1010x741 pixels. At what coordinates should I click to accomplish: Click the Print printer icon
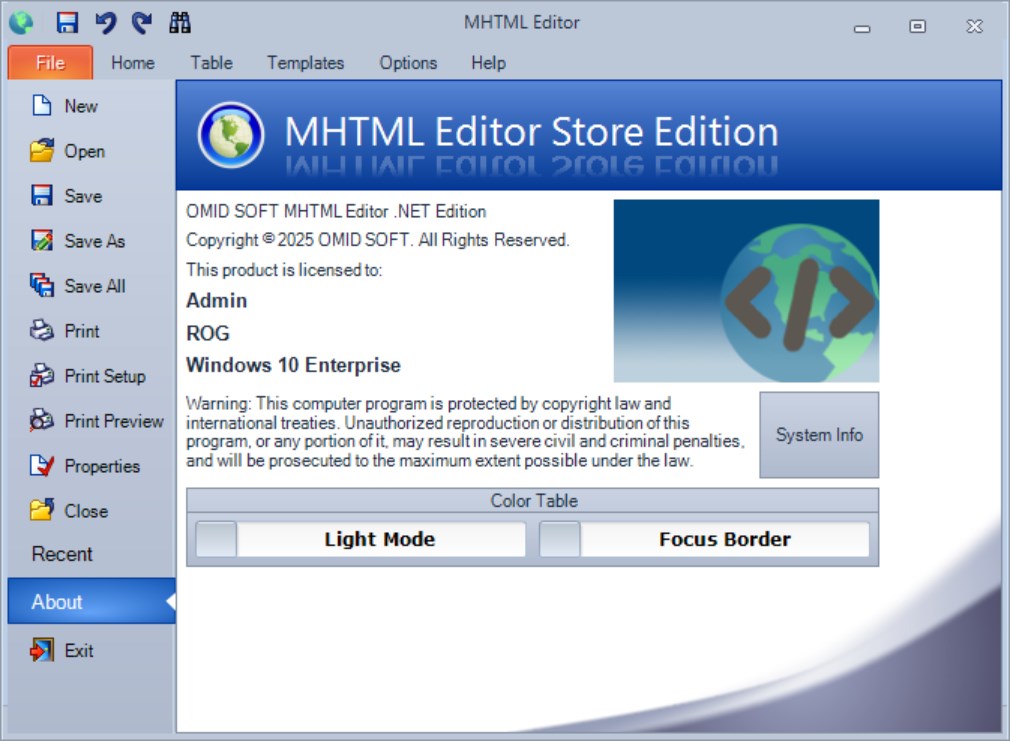coord(42,331)
